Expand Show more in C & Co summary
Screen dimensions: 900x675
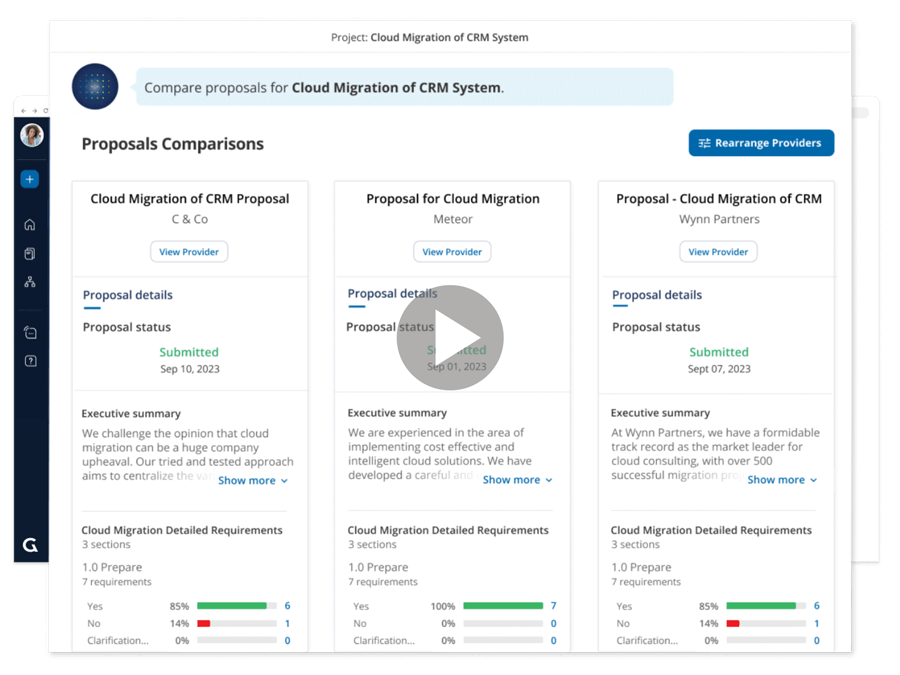[252, 481]
